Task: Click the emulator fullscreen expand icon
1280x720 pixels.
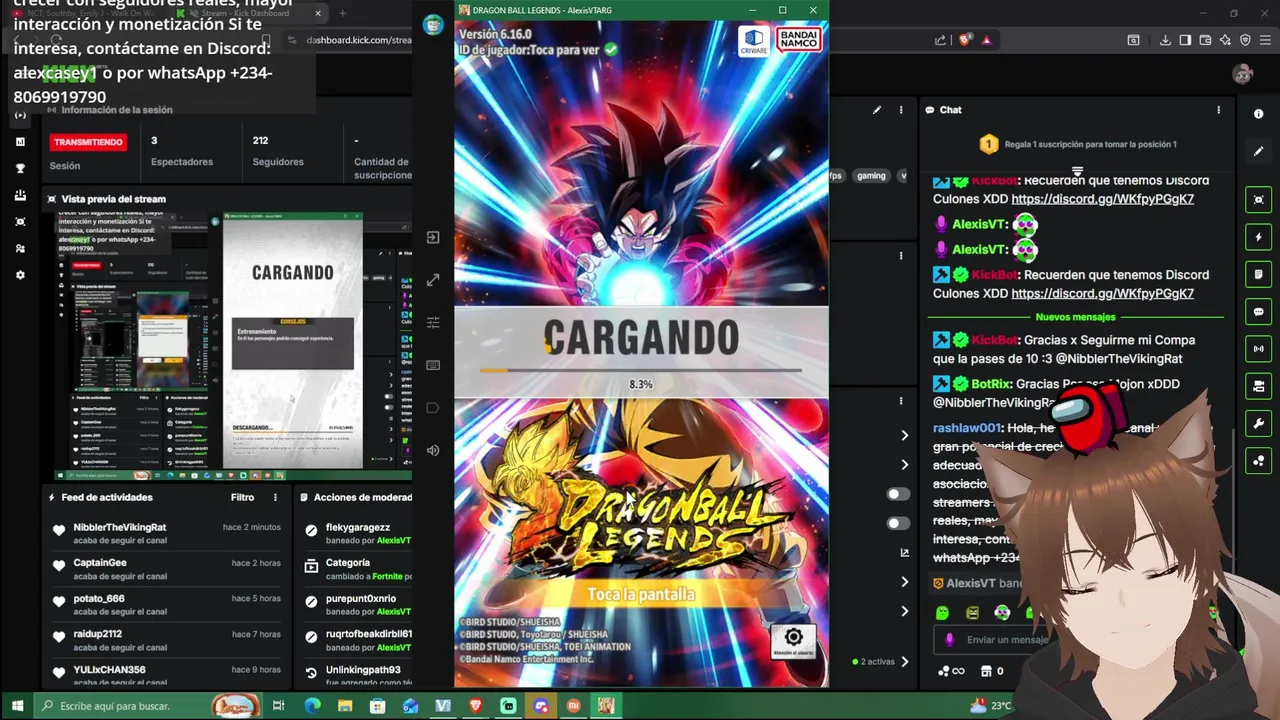Action: (433, 281)
